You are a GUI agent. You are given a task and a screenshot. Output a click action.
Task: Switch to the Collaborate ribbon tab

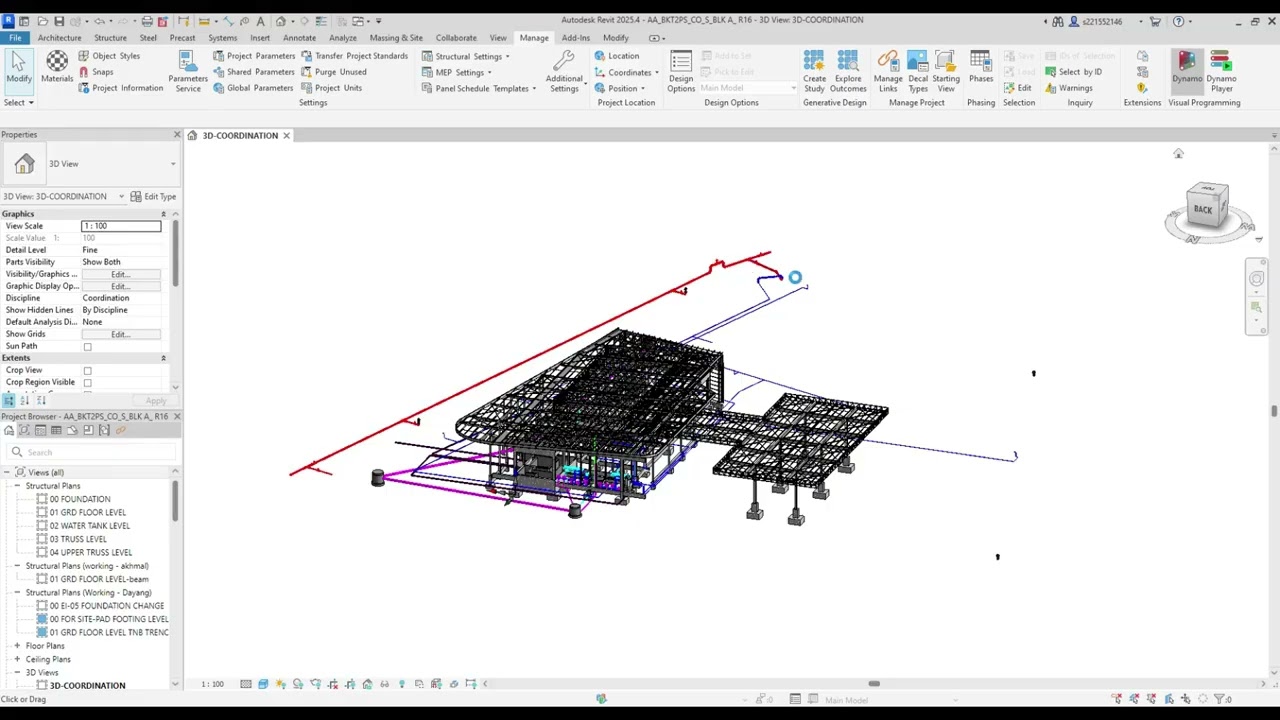click(456, 38)
